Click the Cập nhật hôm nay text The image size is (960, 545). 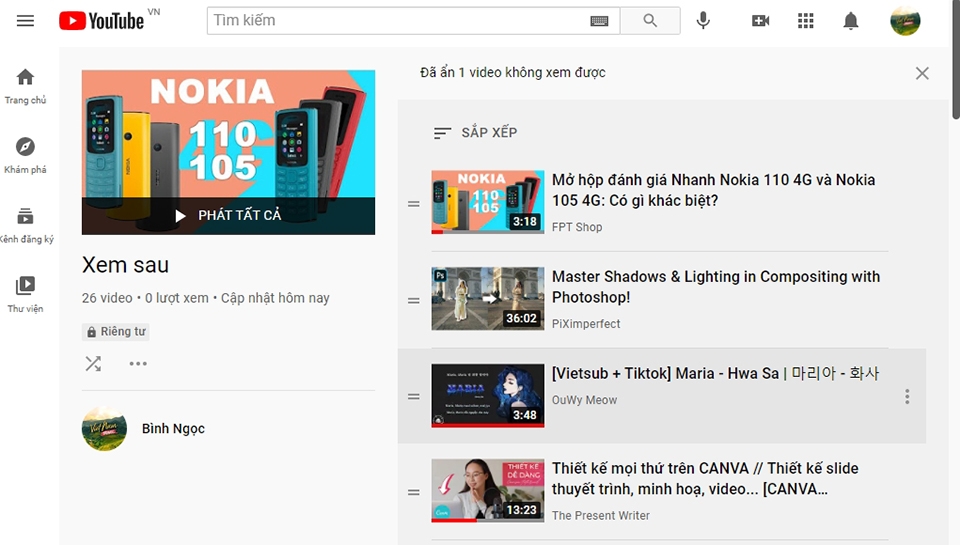click(275, 298)
